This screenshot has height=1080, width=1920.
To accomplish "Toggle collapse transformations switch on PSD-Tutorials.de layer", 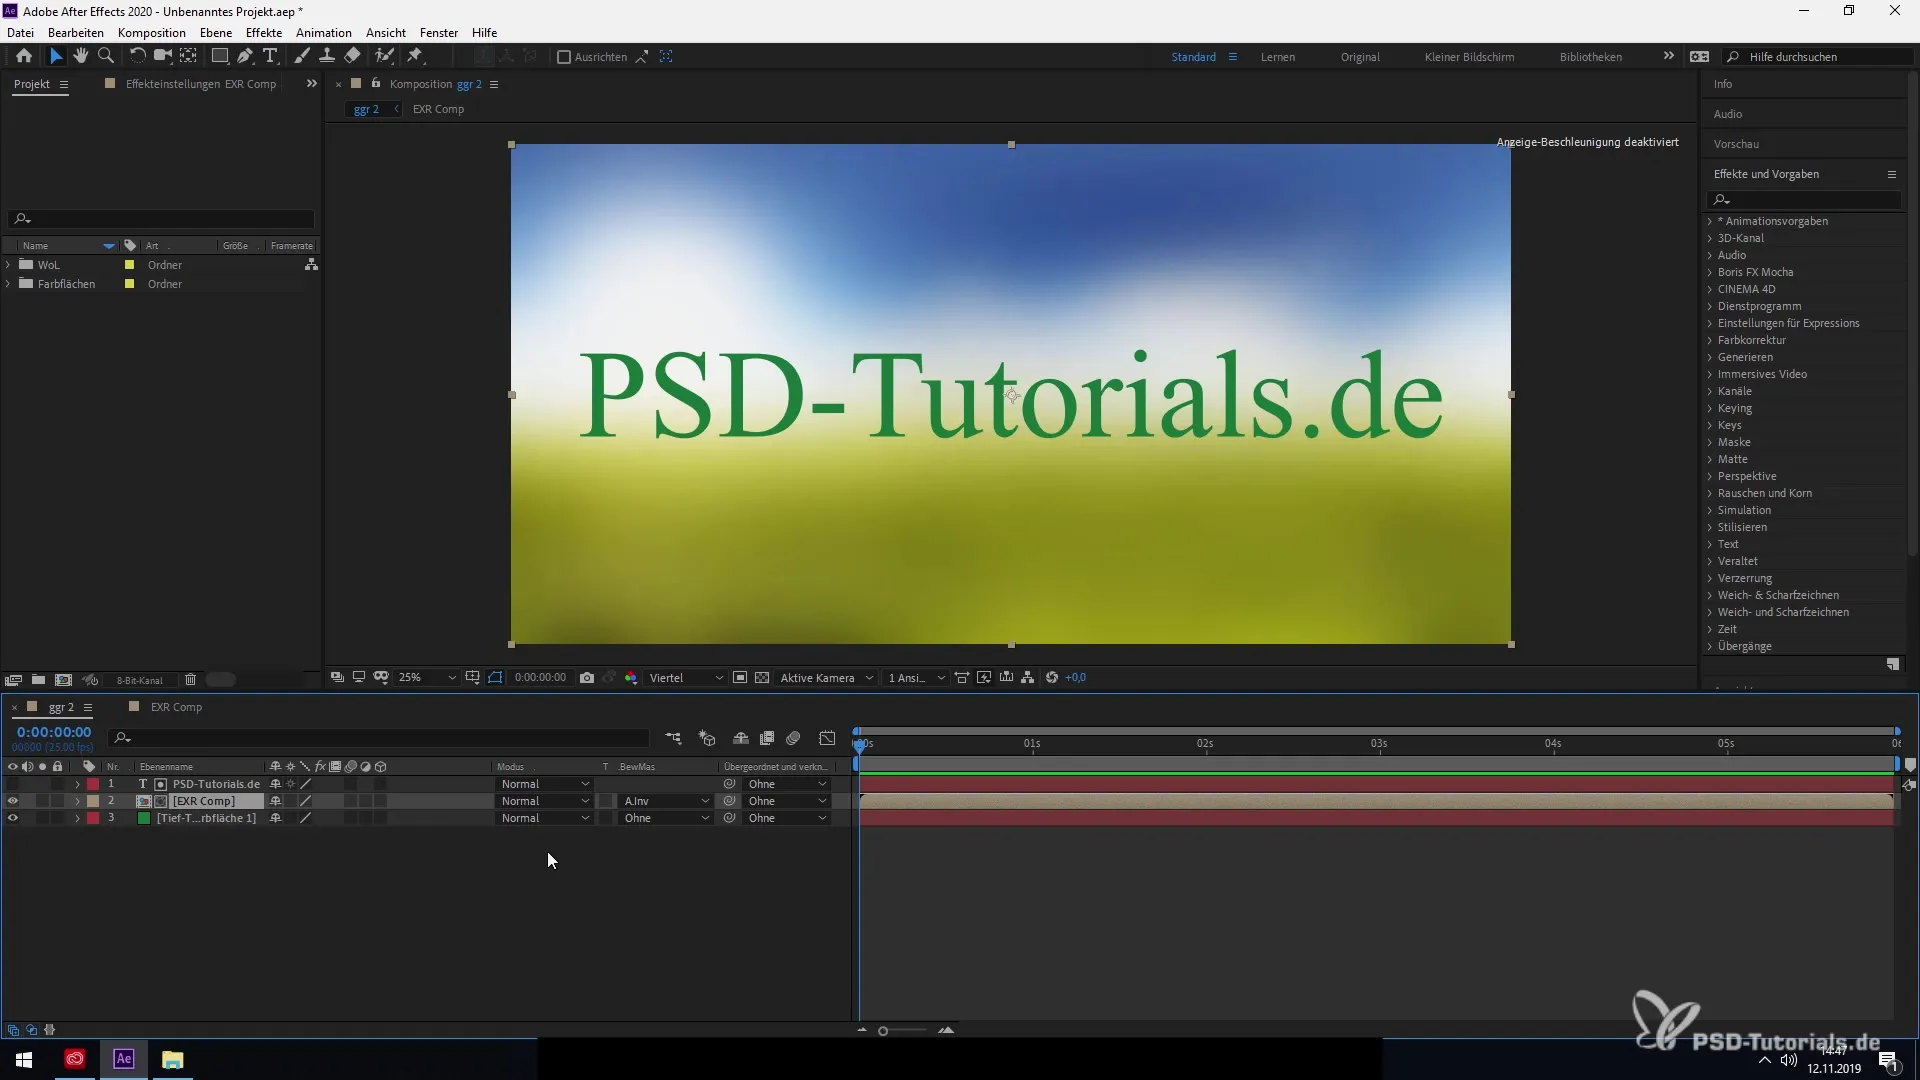I will pyautogui.click(x=291, y=784).
